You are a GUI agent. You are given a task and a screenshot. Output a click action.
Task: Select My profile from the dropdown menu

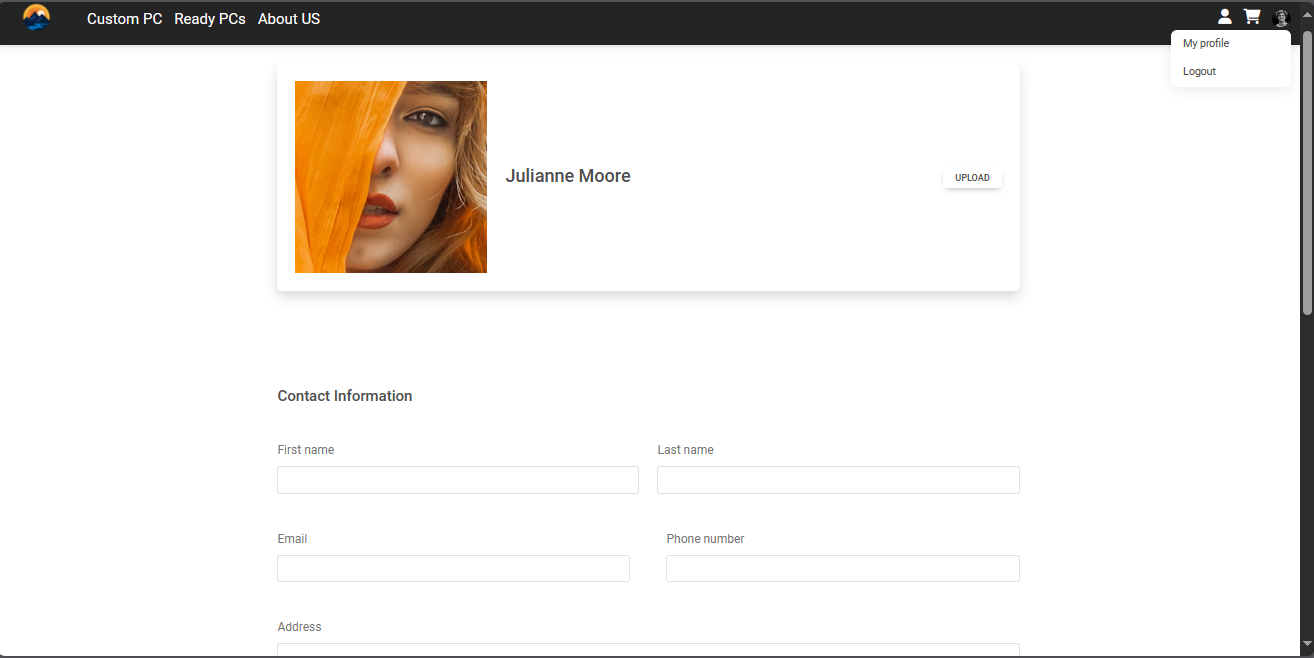(x=1206, y=44)
